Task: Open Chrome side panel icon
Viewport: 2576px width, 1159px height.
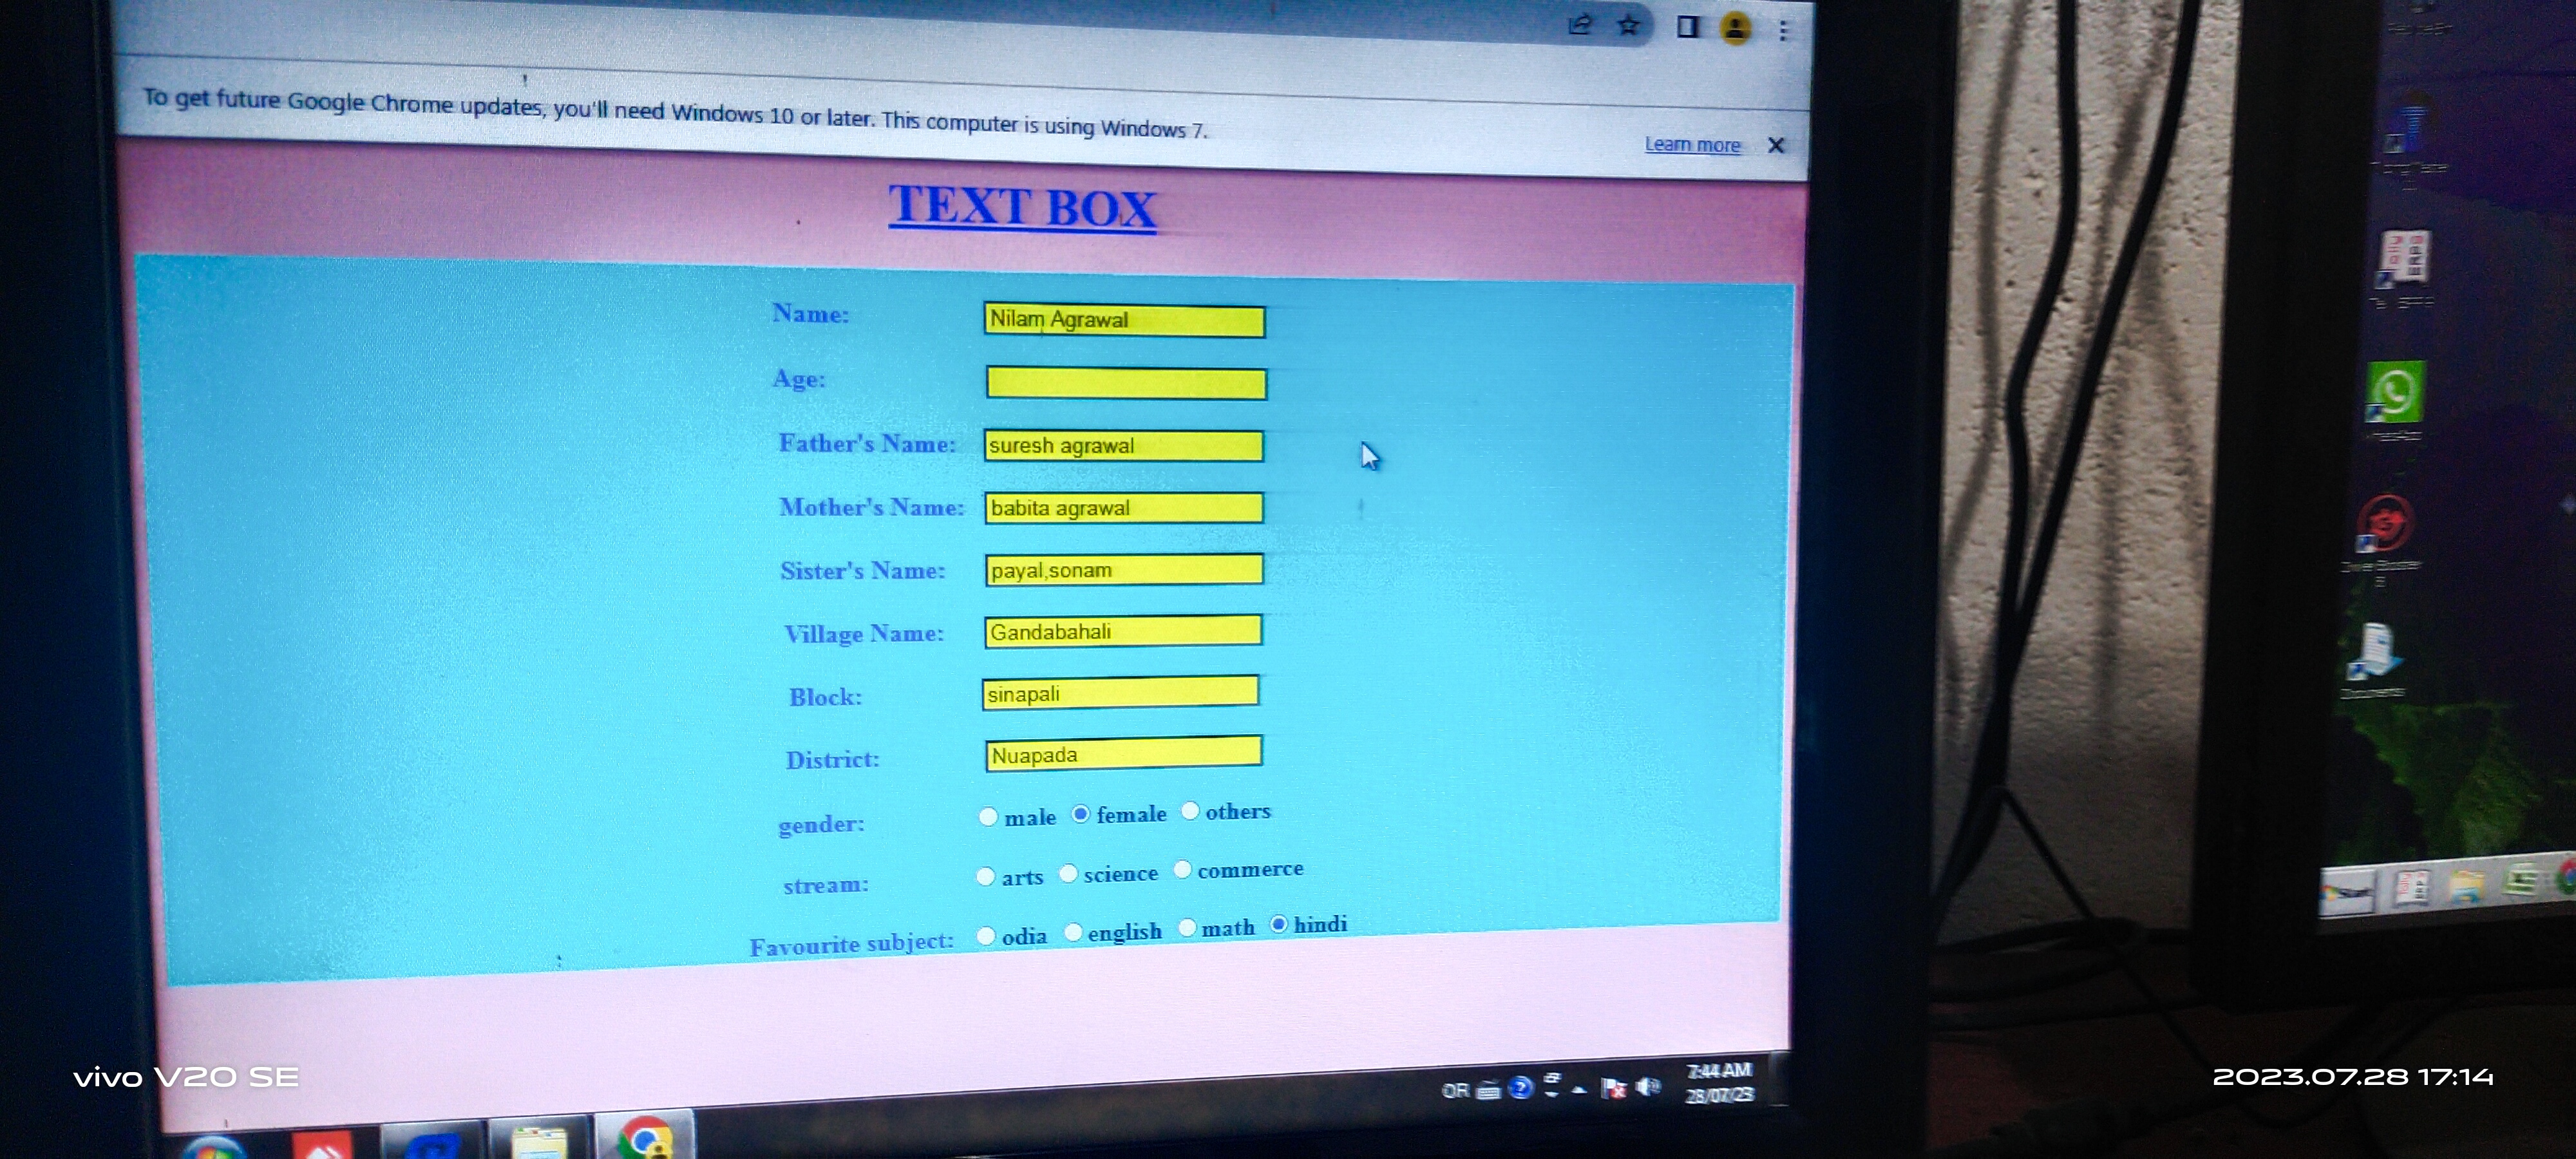Action: pos(1688,26)
